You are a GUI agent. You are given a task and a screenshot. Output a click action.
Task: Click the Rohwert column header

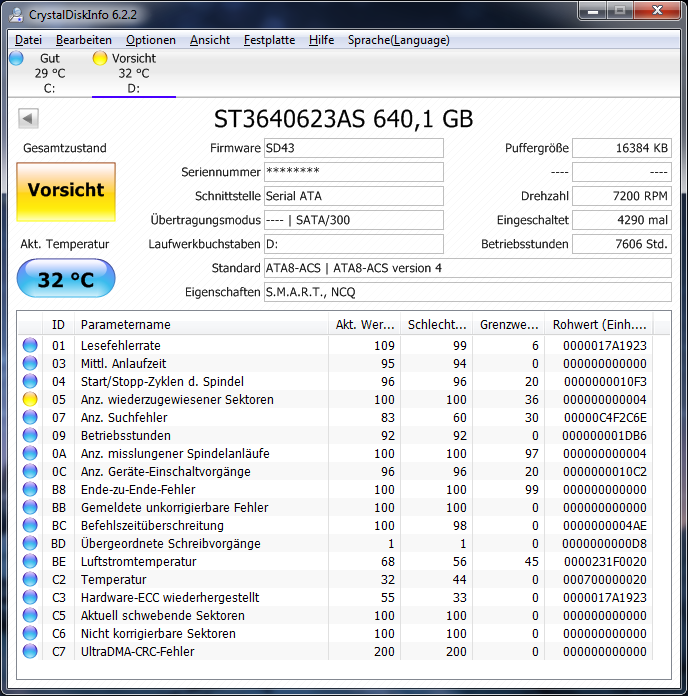pos(599,324)
